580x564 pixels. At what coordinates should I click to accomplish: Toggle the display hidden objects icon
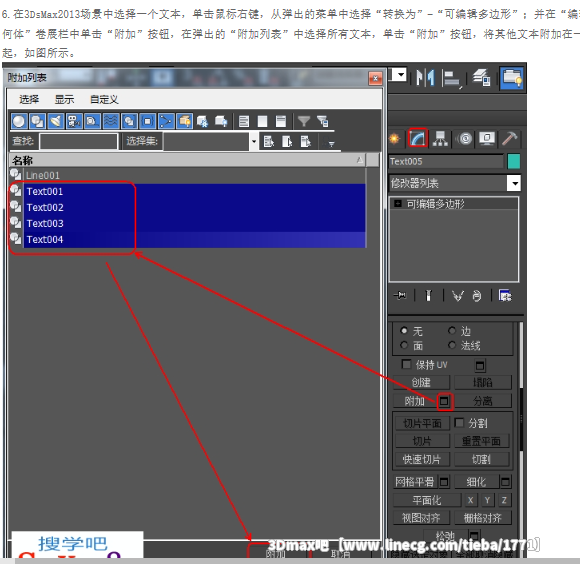pos(221,121)
